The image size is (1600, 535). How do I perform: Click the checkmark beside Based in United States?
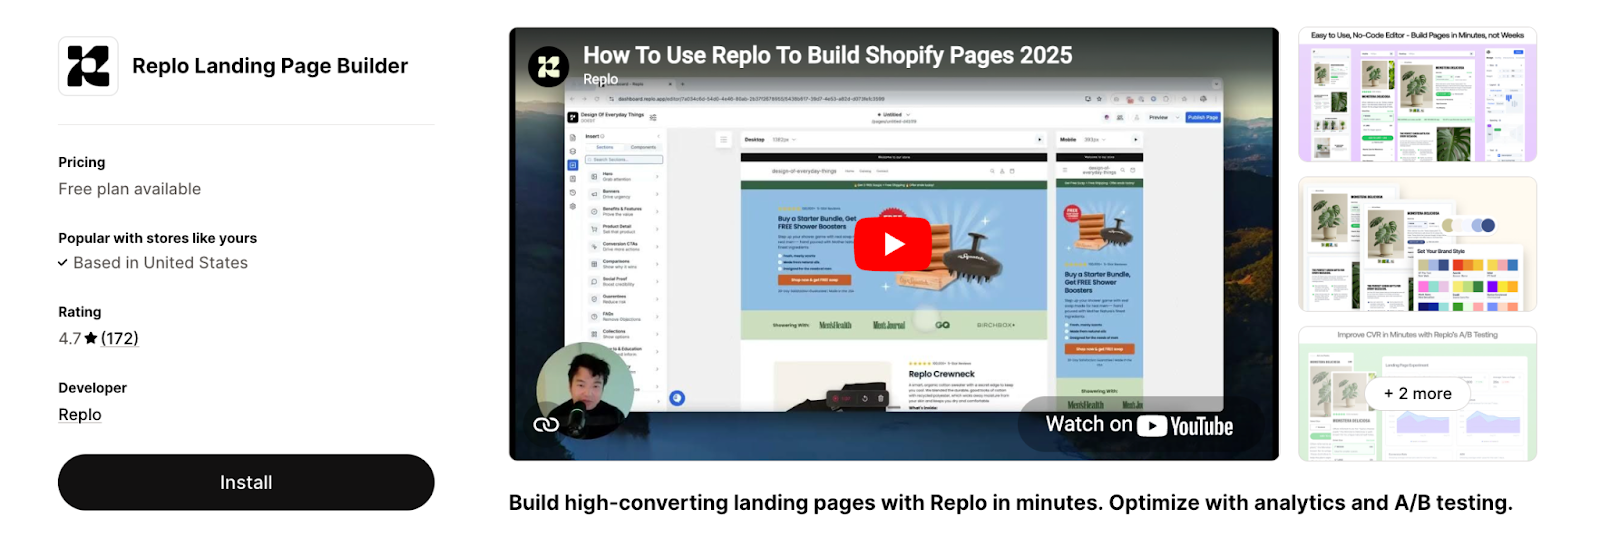click(64, 263)
